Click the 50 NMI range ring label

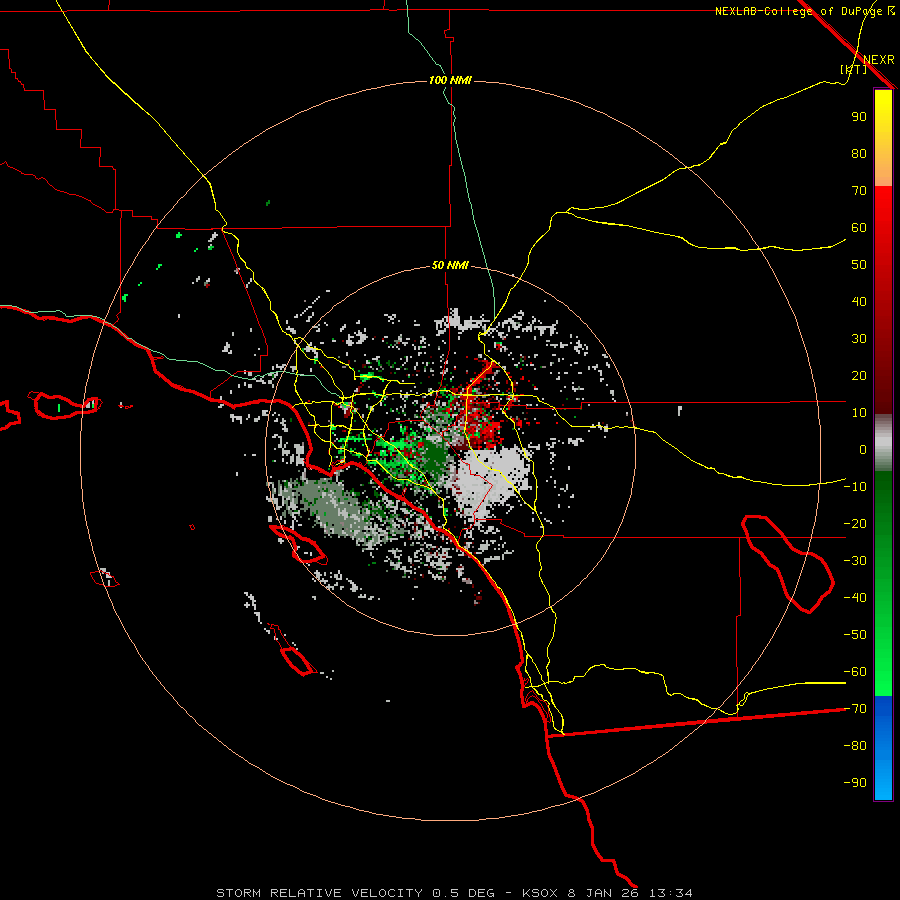450,265
